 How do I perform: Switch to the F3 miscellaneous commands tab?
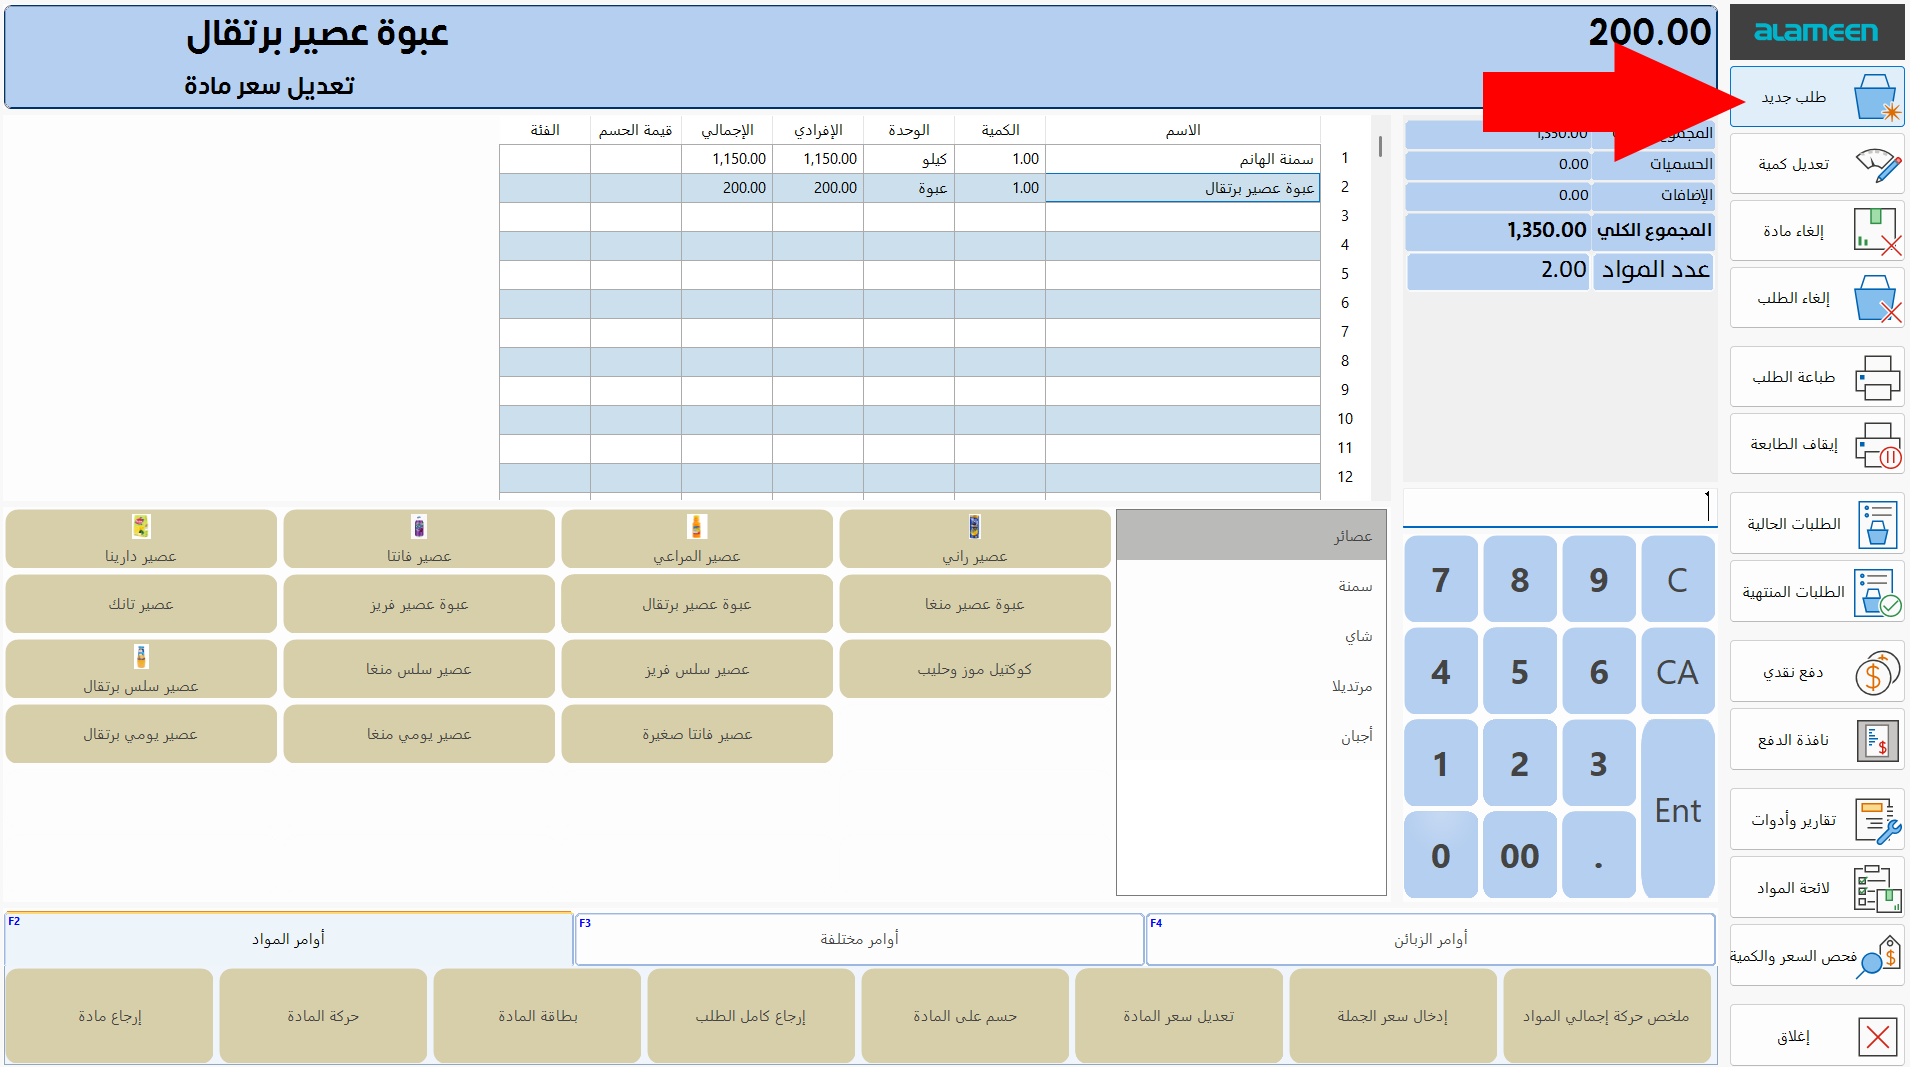tap(859, 939)
